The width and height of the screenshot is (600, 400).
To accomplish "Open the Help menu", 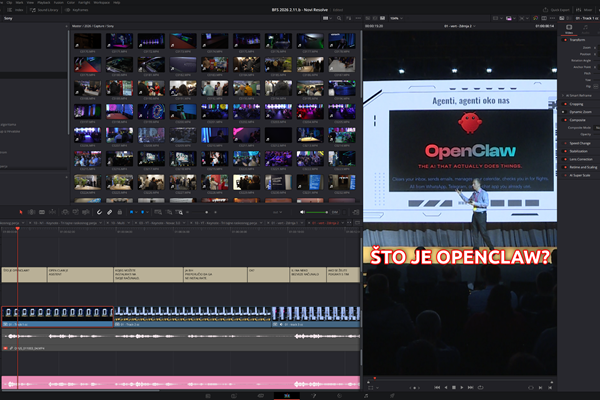I will click(116, 2).
